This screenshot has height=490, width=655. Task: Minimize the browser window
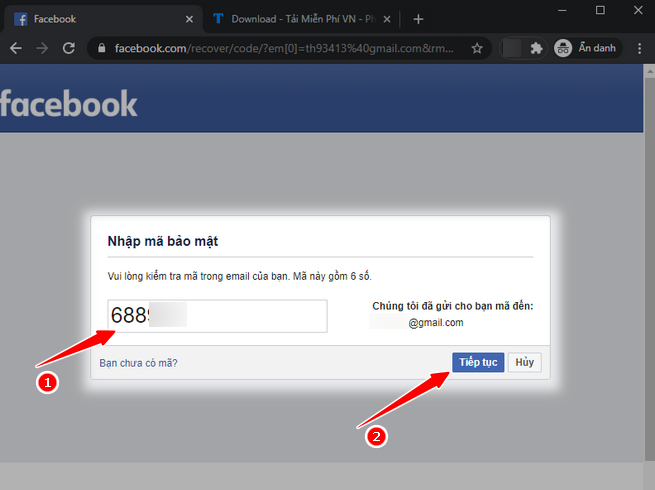[x=562, y=10]
